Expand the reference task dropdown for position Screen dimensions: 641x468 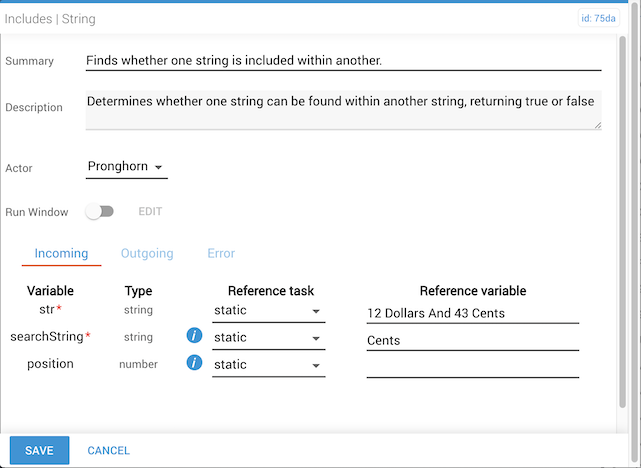pos(268,366)
